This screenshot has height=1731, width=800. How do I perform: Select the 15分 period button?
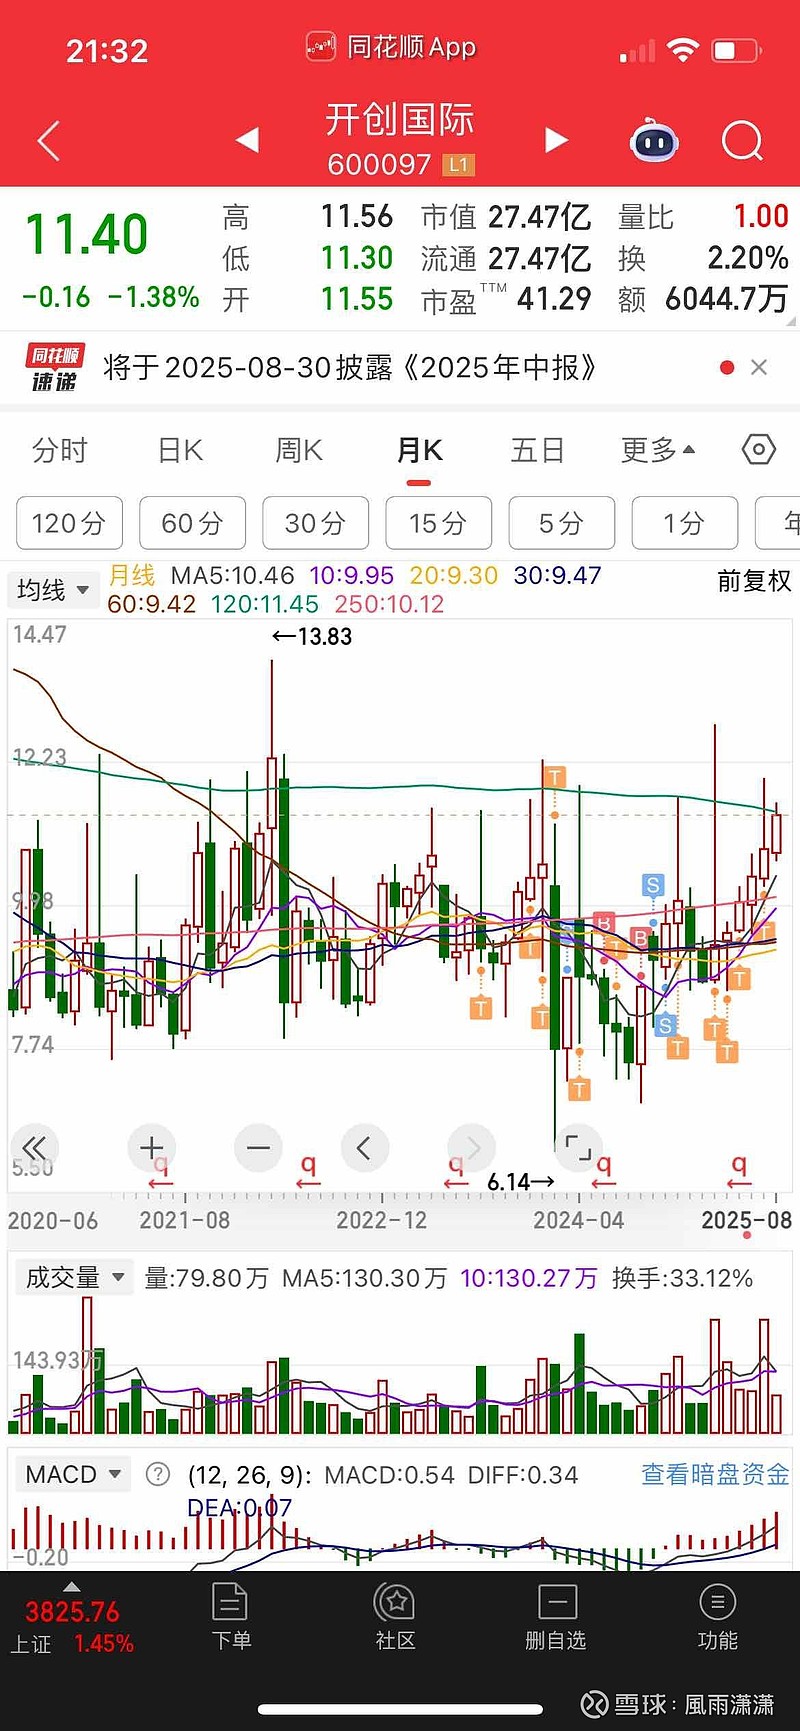(x=438, y=523)
